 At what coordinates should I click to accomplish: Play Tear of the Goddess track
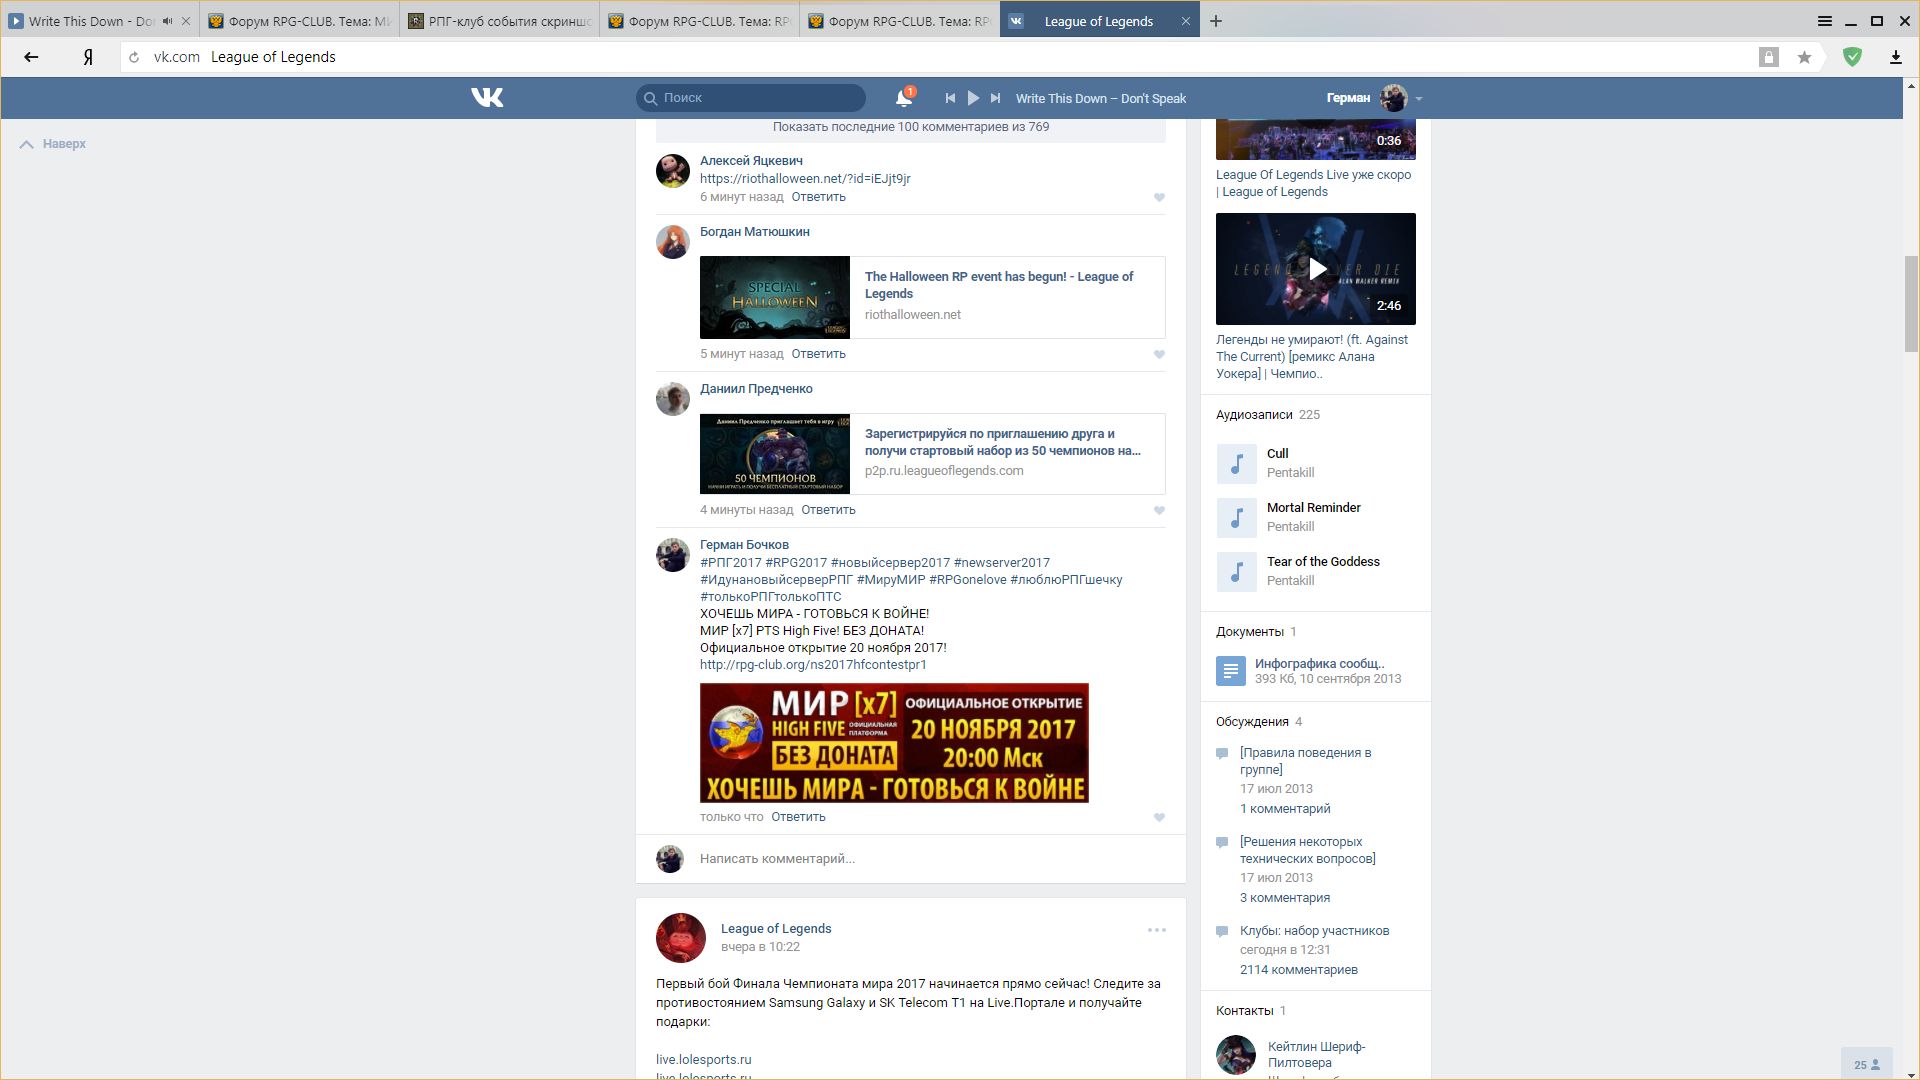pyautogui.click(x=1237, y=572)
